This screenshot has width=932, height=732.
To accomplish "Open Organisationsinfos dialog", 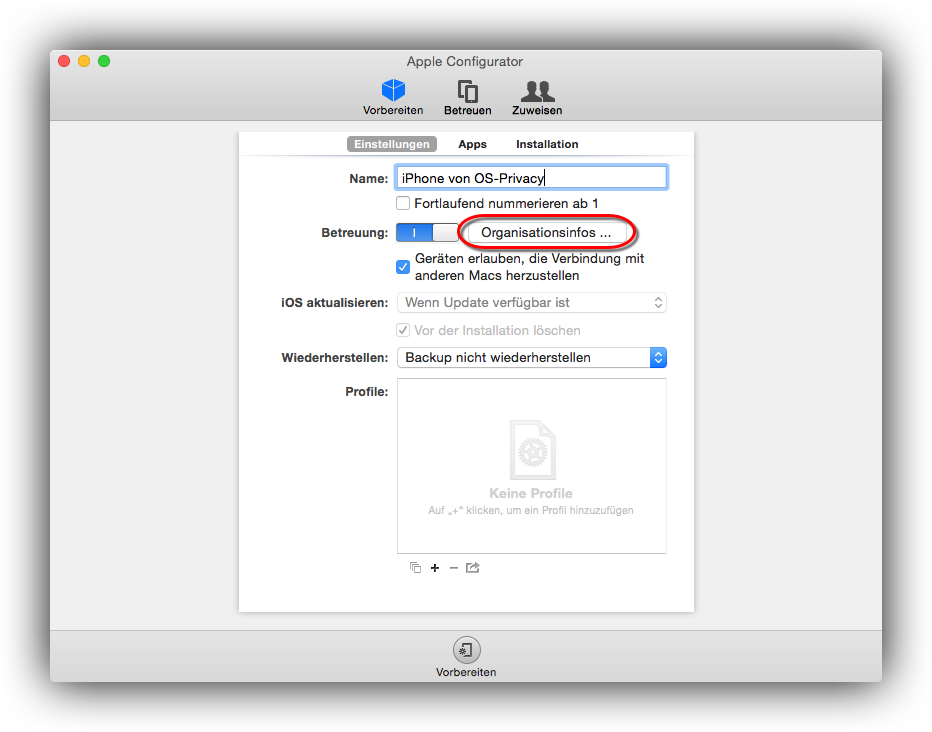I will pos(546,232).
